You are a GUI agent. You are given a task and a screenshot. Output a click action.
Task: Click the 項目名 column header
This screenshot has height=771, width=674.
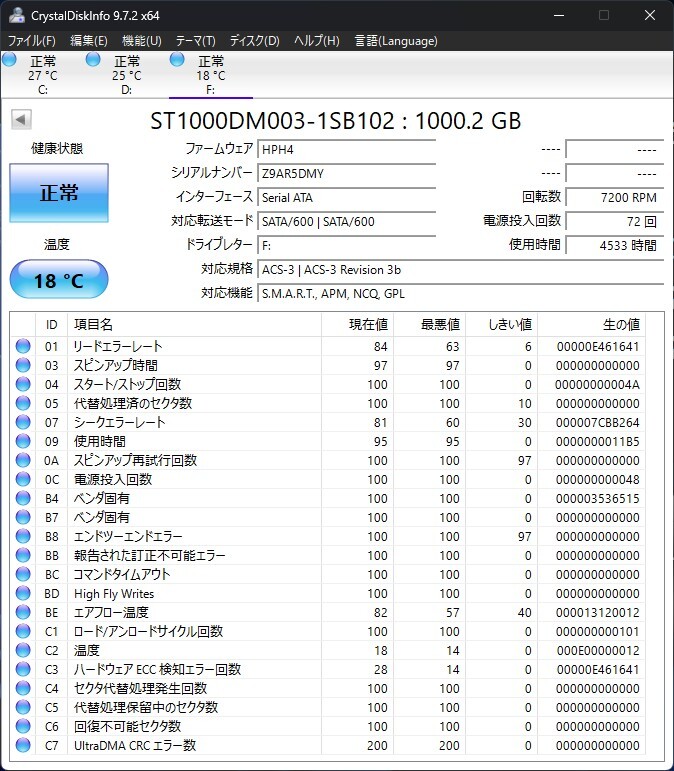pyautogui.click(x=195, y=325)
